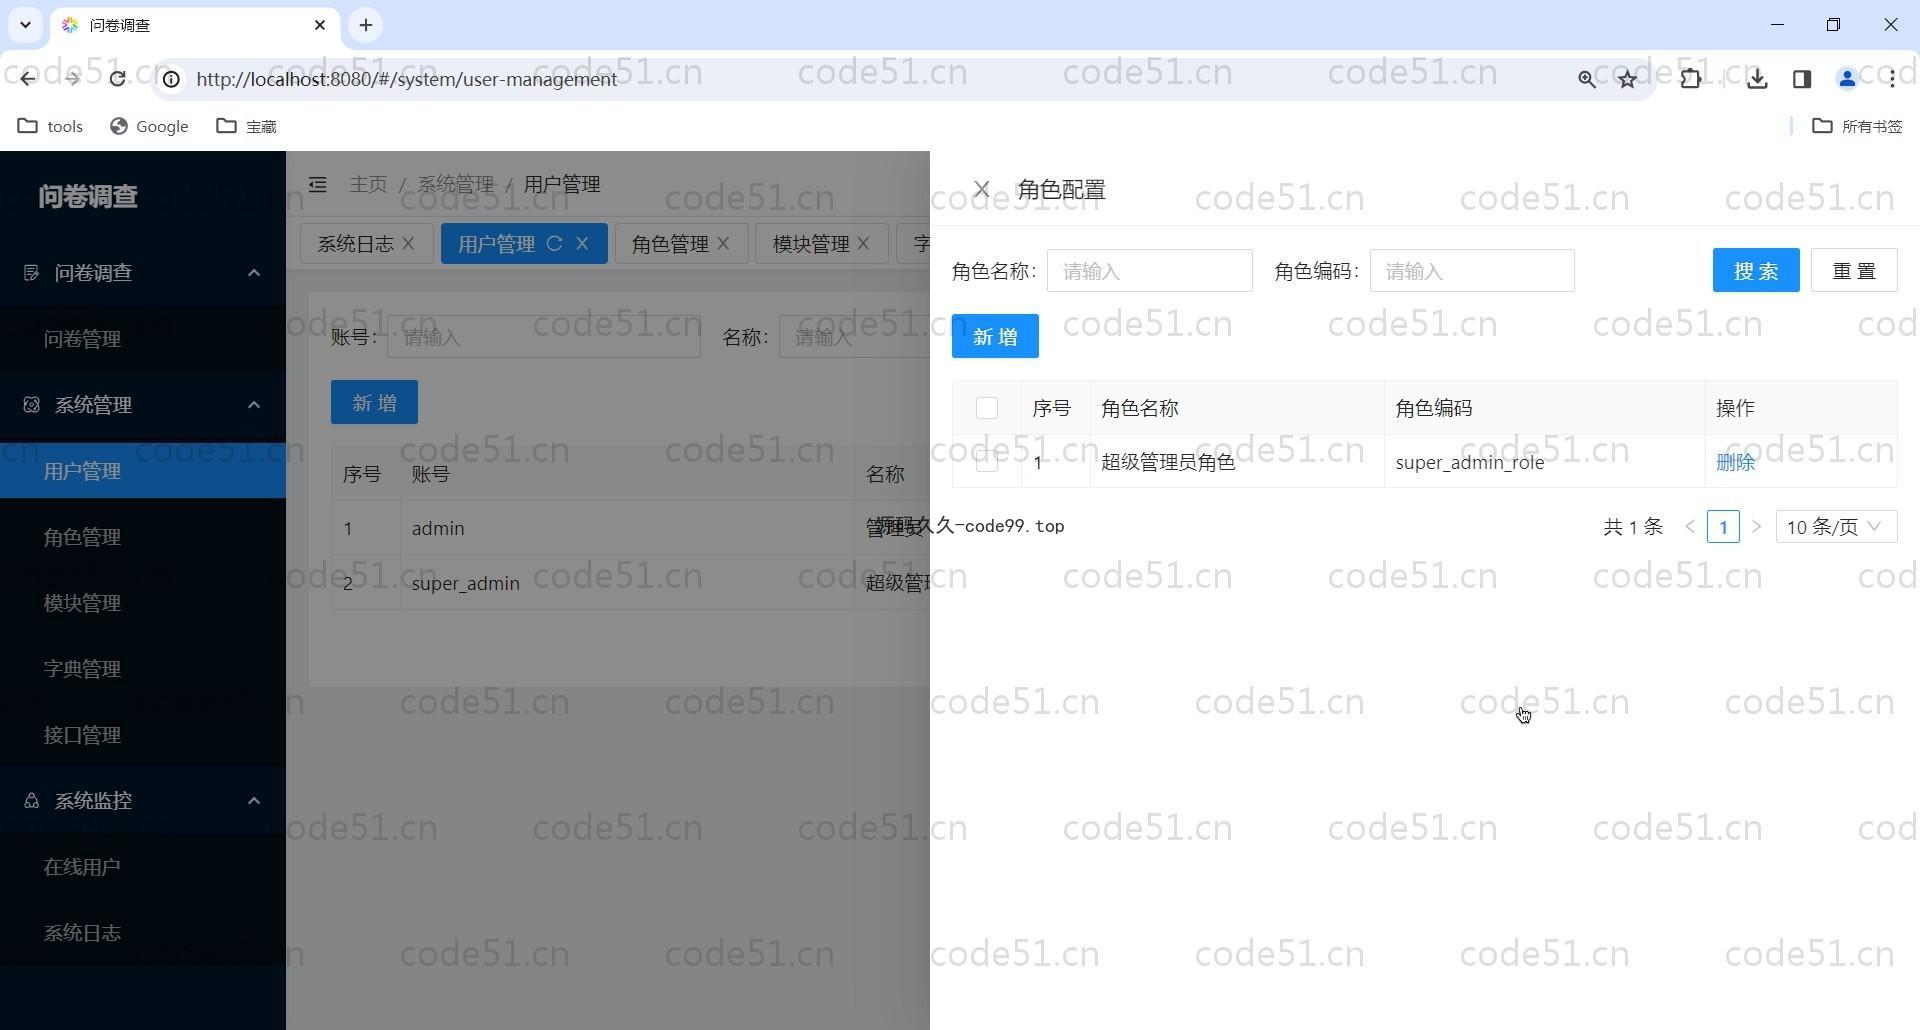
Task: Click the refresh icon on 用户管理 tab
Action: click(554, 244)
